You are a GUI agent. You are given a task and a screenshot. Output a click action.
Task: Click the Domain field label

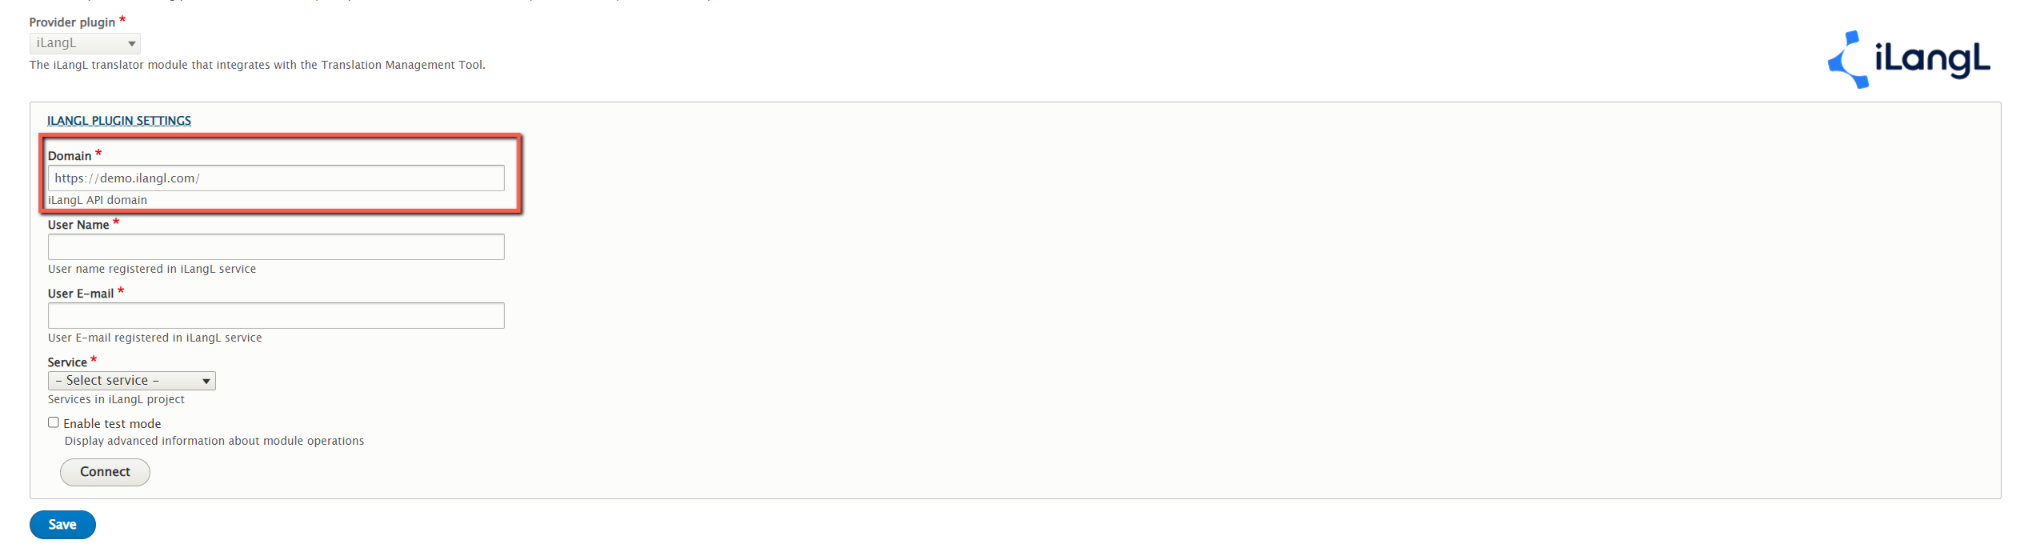point(70,156)
